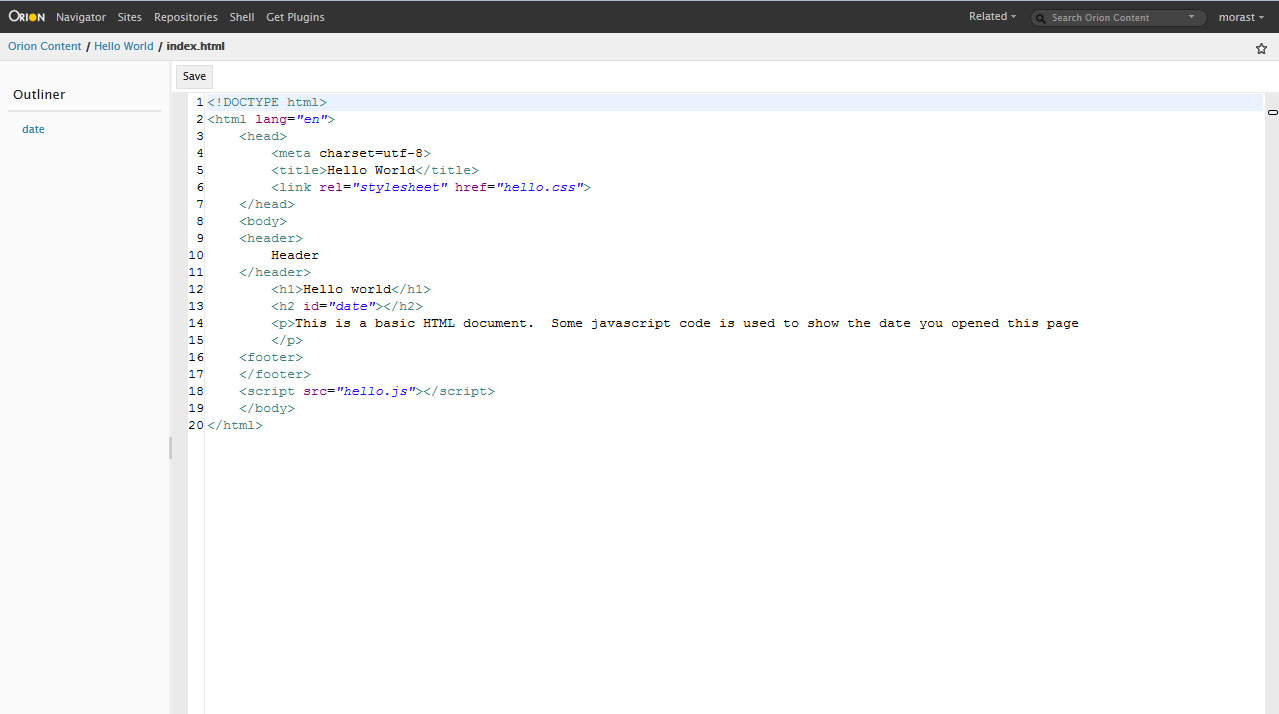Click the paragraph text on line 14
Viewport: 1279px width, 714px height.
pos(675,323)
